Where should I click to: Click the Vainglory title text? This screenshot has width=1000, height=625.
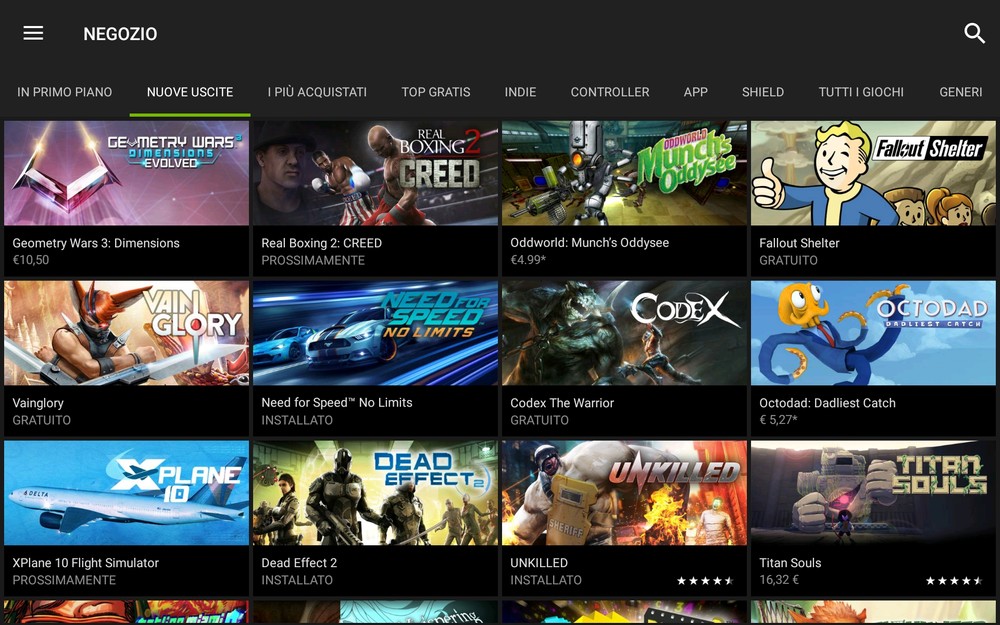click(38, 403)
